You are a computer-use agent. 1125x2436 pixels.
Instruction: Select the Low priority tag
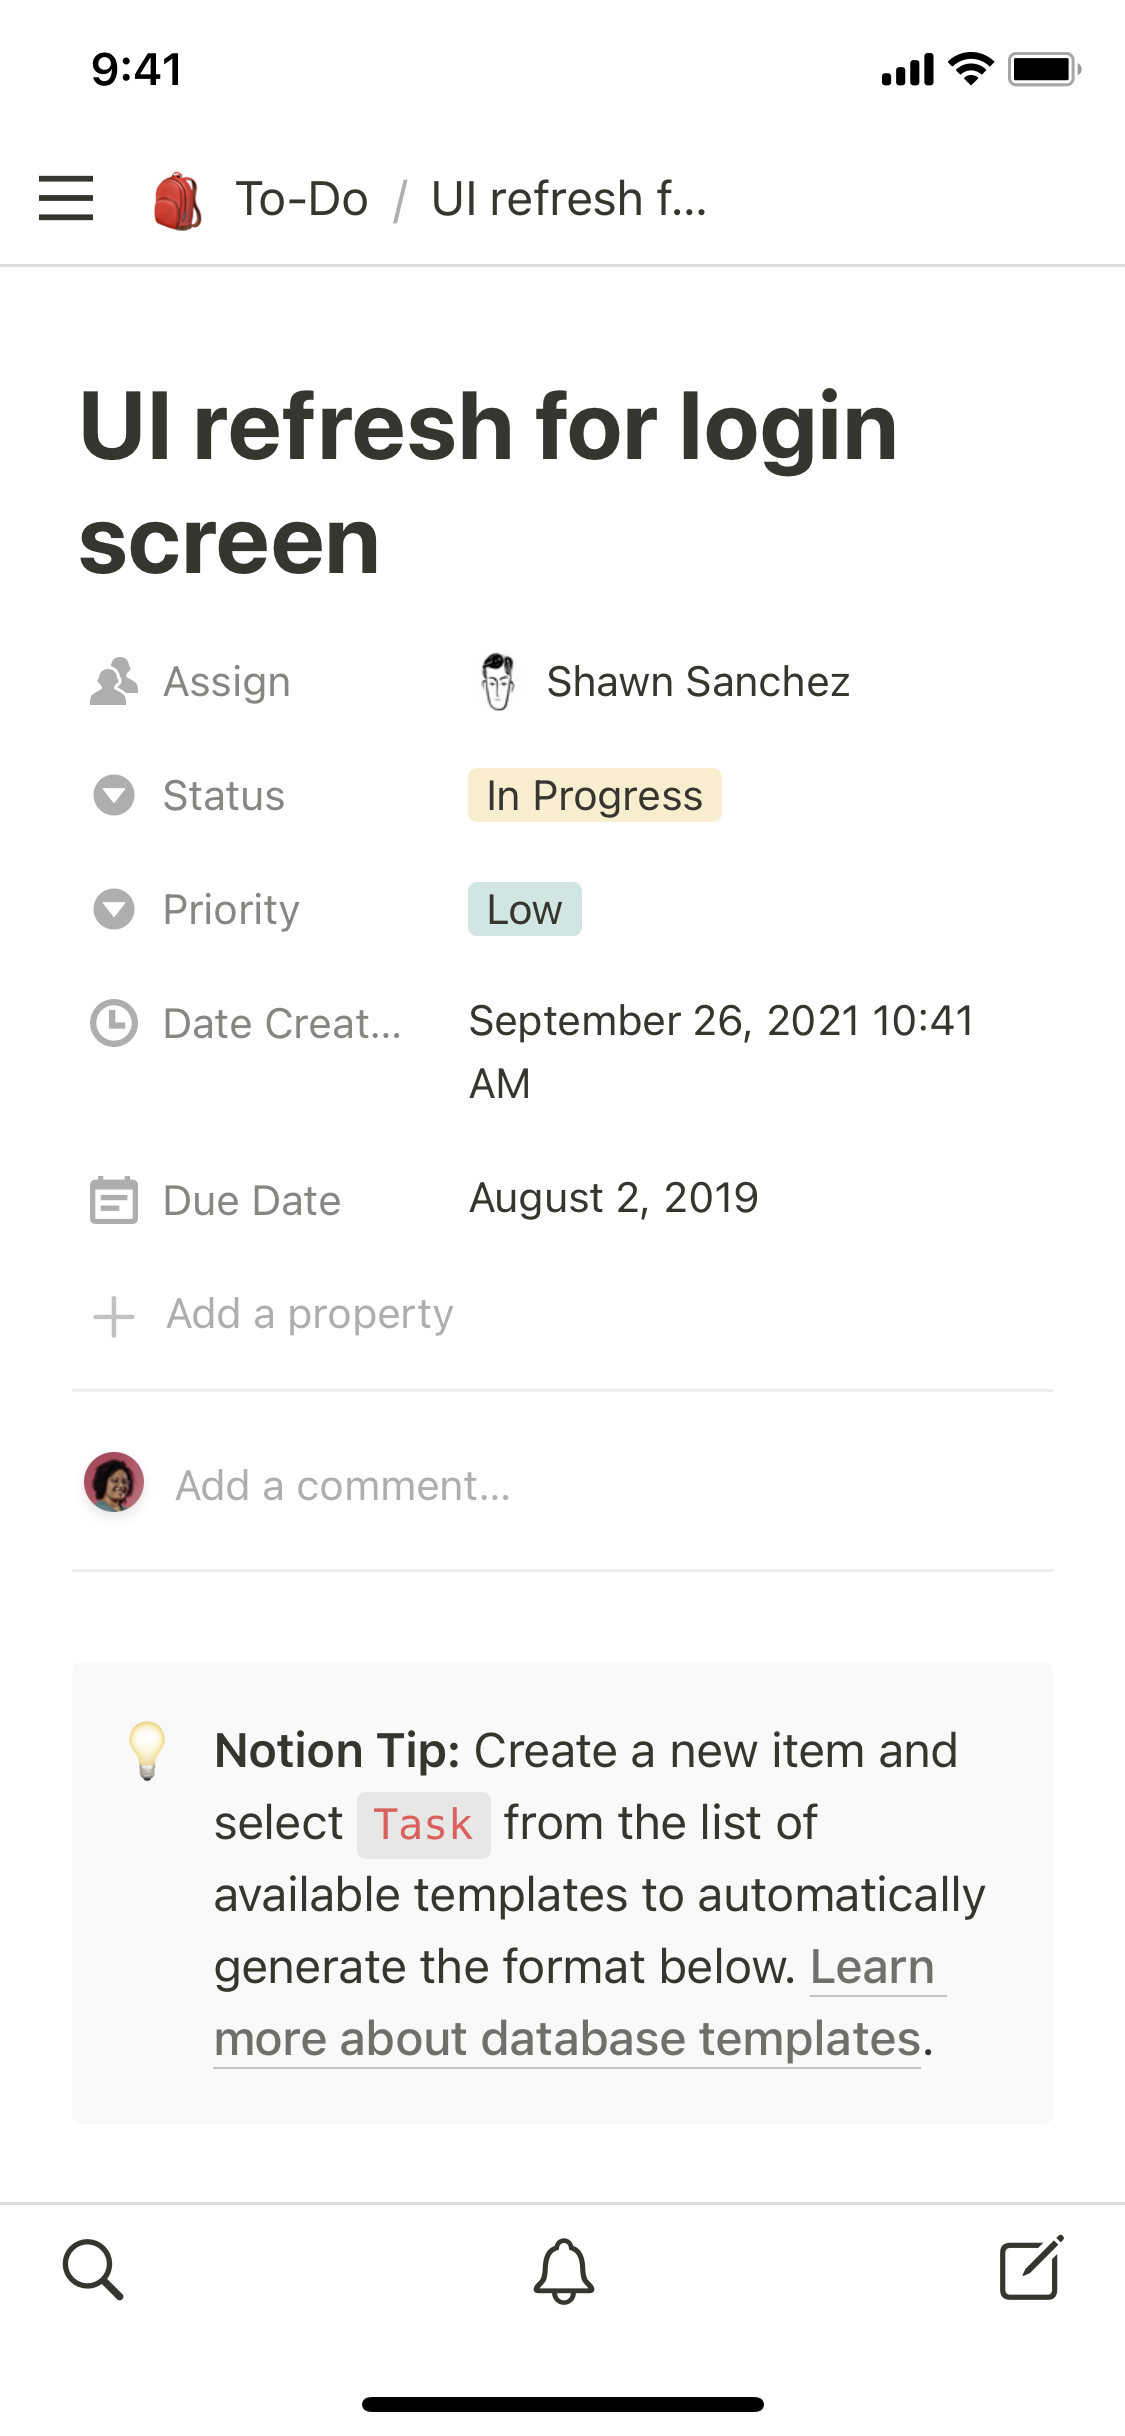(x=524, y=910)
